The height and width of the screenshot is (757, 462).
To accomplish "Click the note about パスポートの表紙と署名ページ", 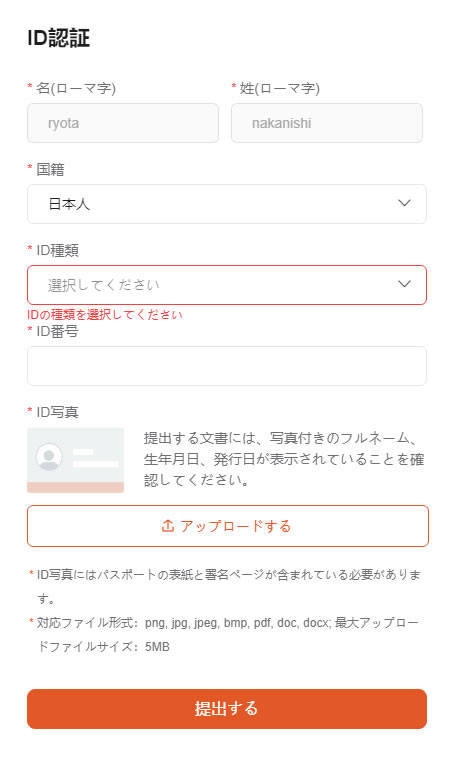I will [x=228, y=586].
